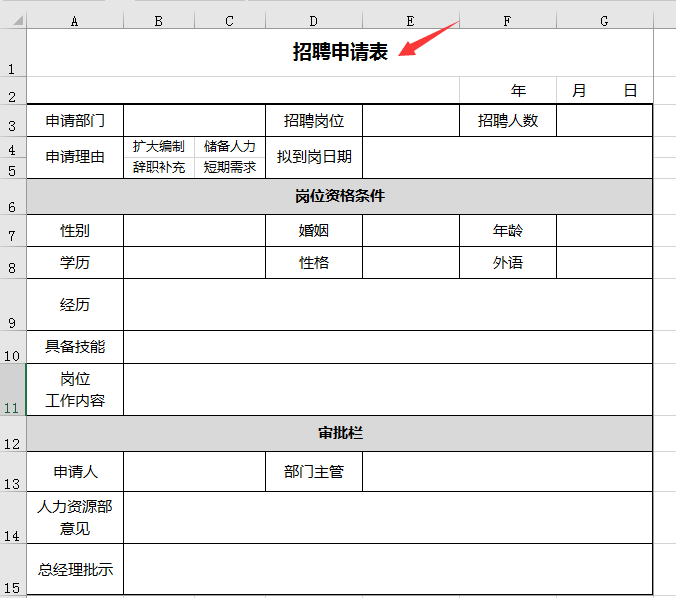This screenshot has width=676, height=598.
Task: Click the 短期需求 cell
Action: point(230,167)
